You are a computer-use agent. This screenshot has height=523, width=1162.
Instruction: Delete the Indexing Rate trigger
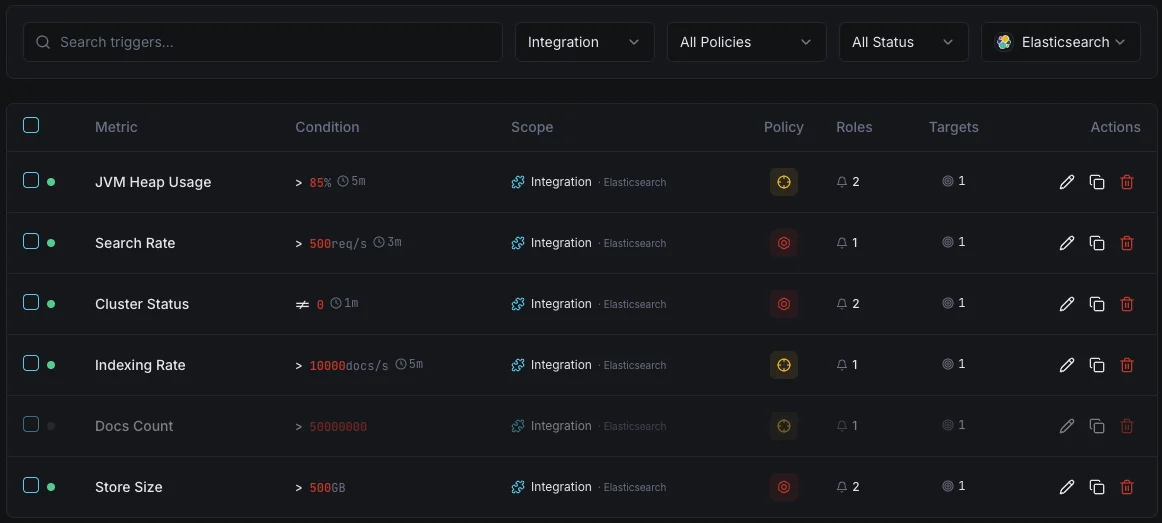point(1126,365)
